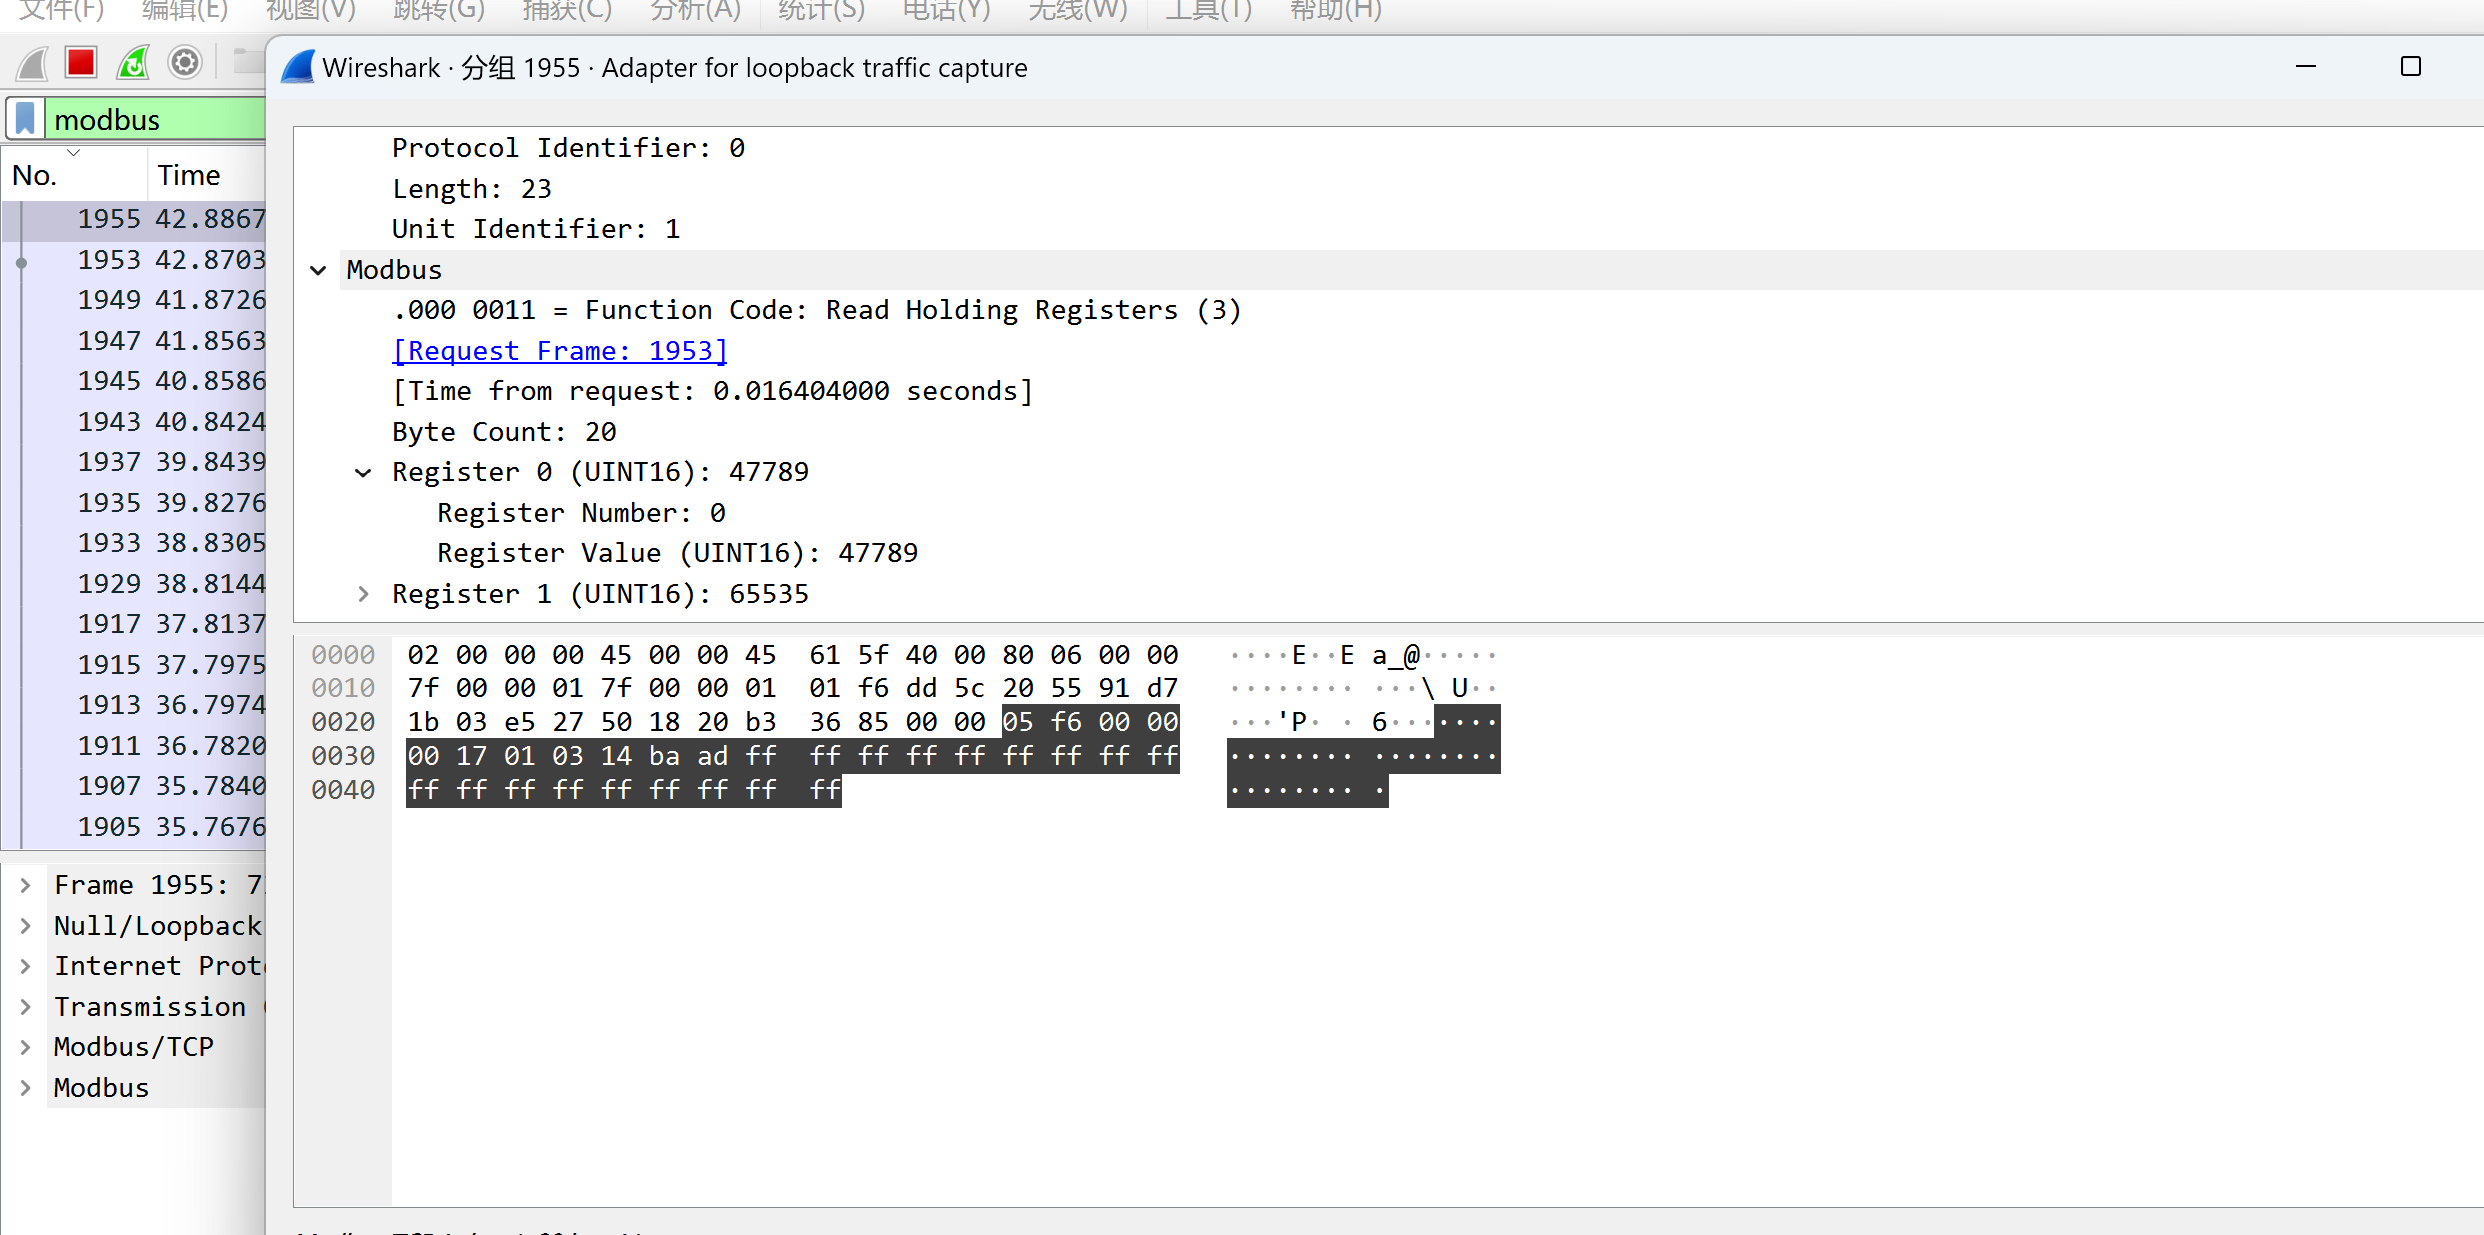Open the 视图(V) menu
2484x1235 pixels.
(x=310, y=11)
